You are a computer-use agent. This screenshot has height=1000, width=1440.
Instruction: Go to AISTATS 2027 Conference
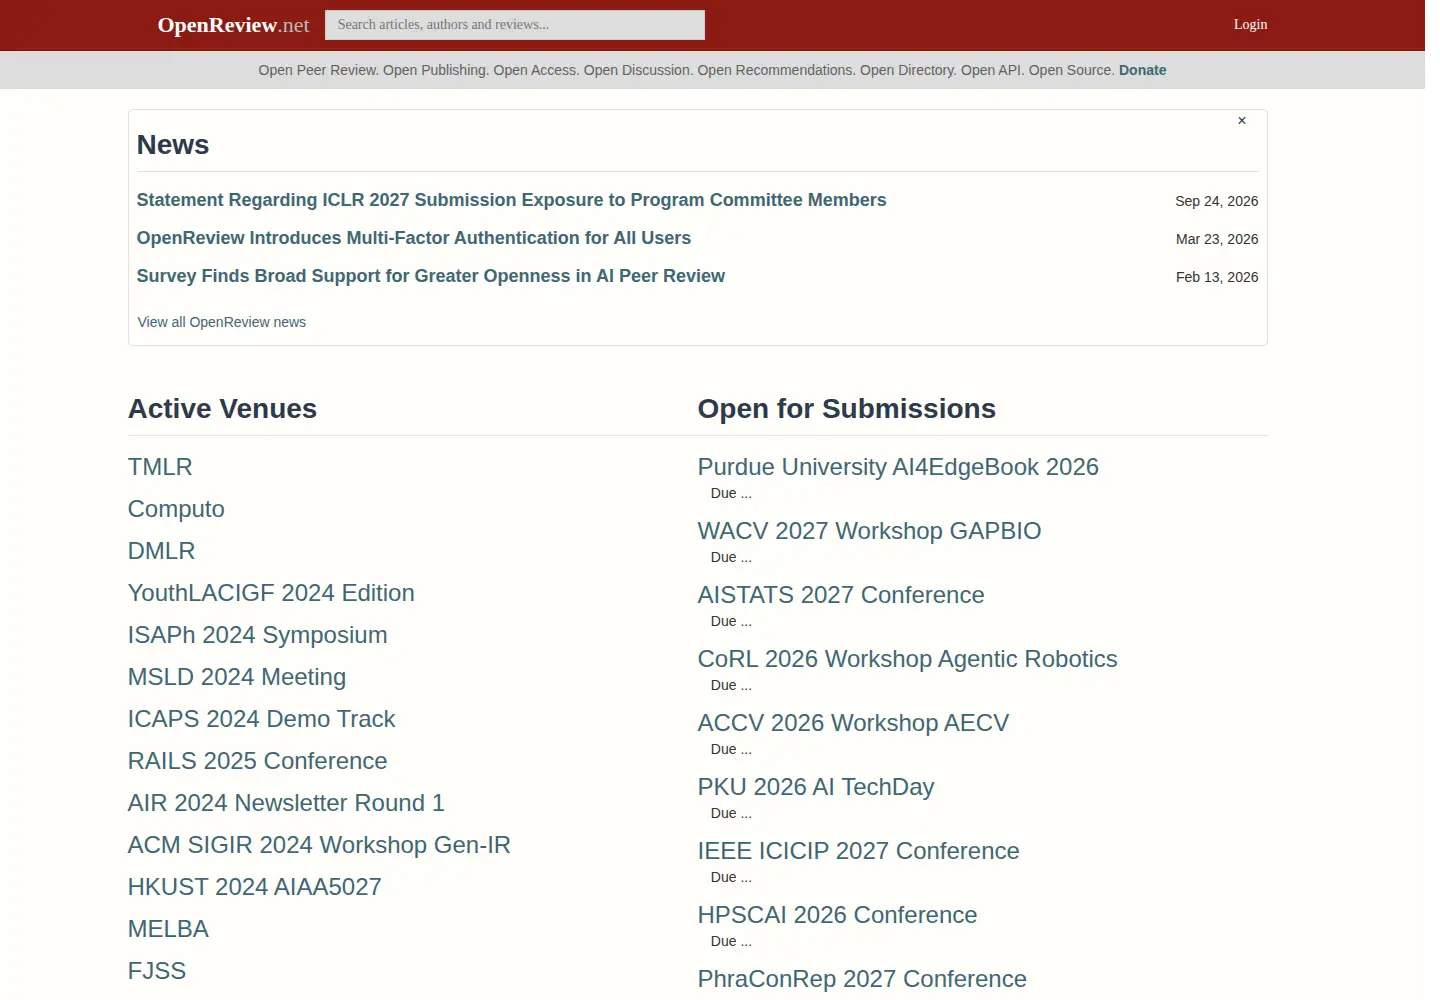pyautogui.click(x=841, y=595)
